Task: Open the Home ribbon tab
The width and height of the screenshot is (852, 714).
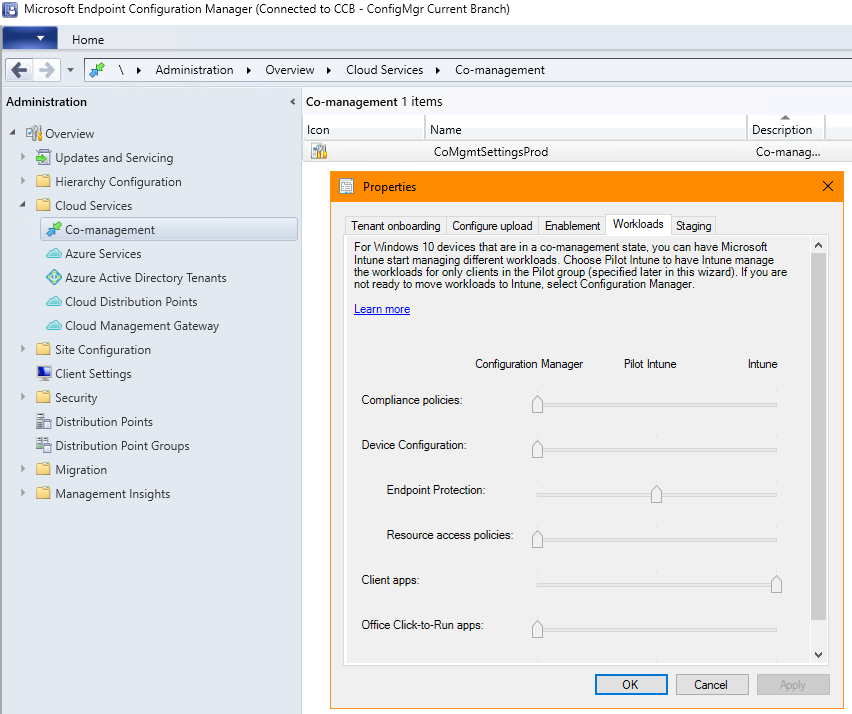Action: click(88, 40)
